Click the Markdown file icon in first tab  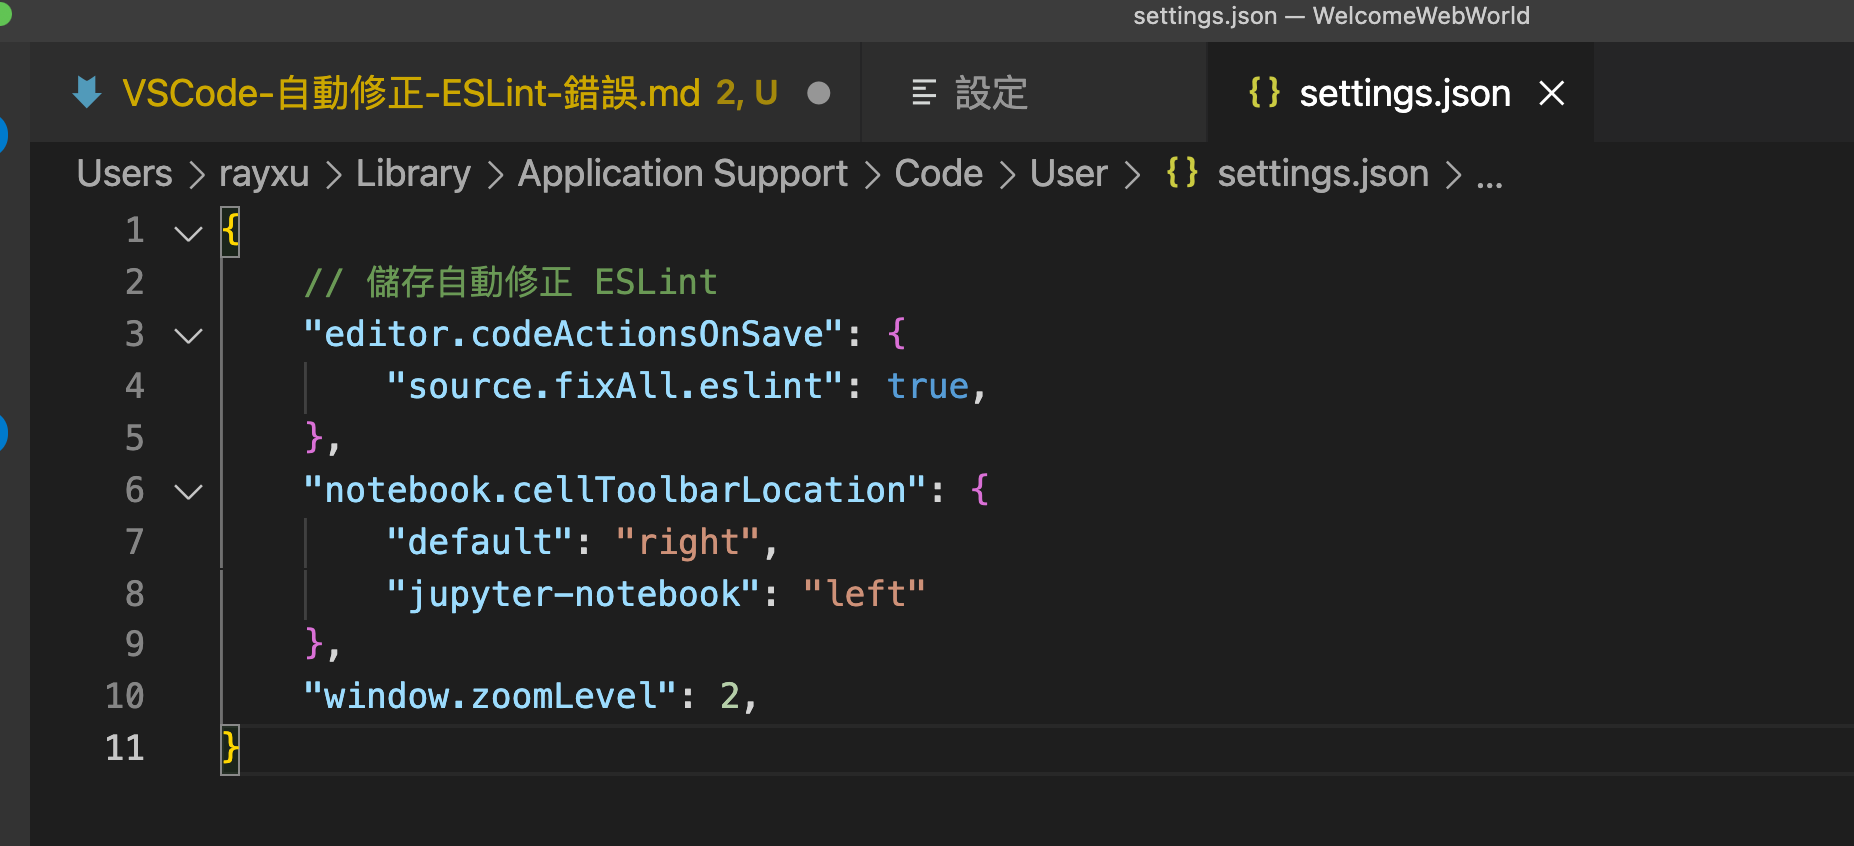pyautogui.click(x=88, y=93)
